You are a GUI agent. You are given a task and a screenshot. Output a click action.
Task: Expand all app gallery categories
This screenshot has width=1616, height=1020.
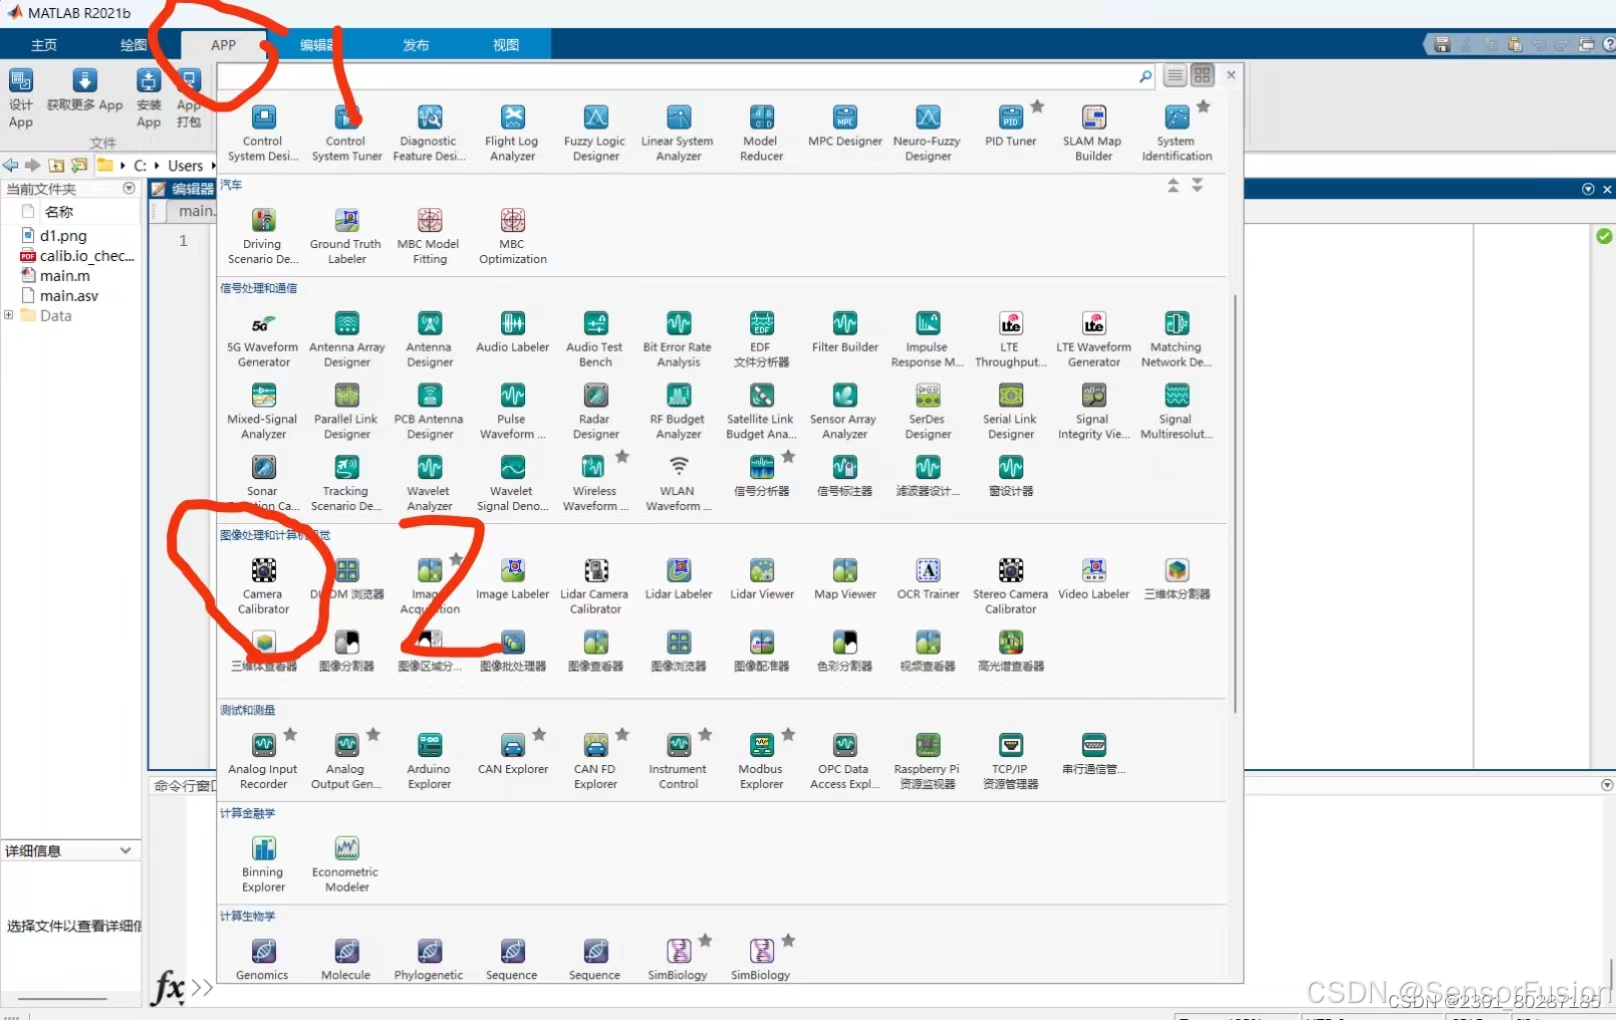tap(1197, 186)
